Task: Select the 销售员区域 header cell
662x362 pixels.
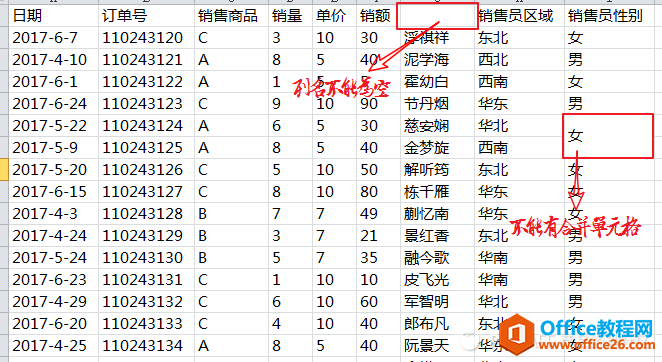Action: pos(519,16)
